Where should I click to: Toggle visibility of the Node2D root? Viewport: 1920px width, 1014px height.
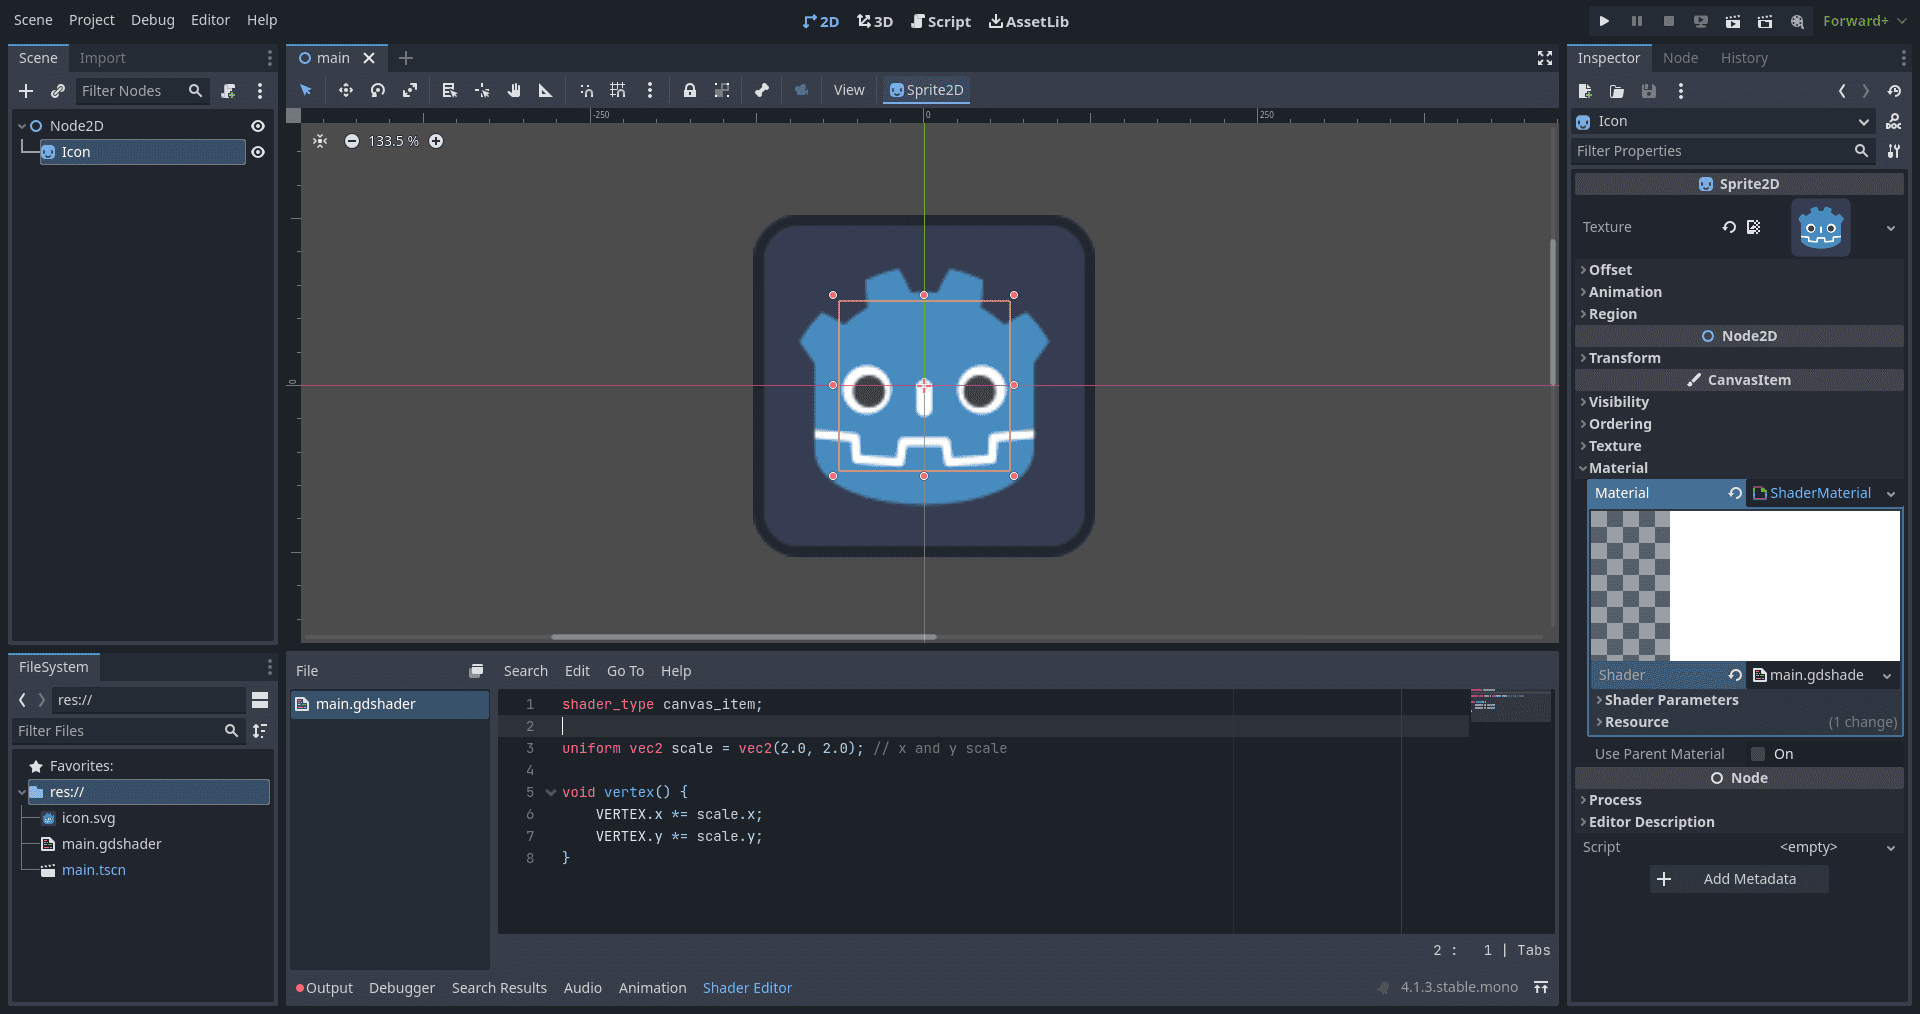(258, 125)
